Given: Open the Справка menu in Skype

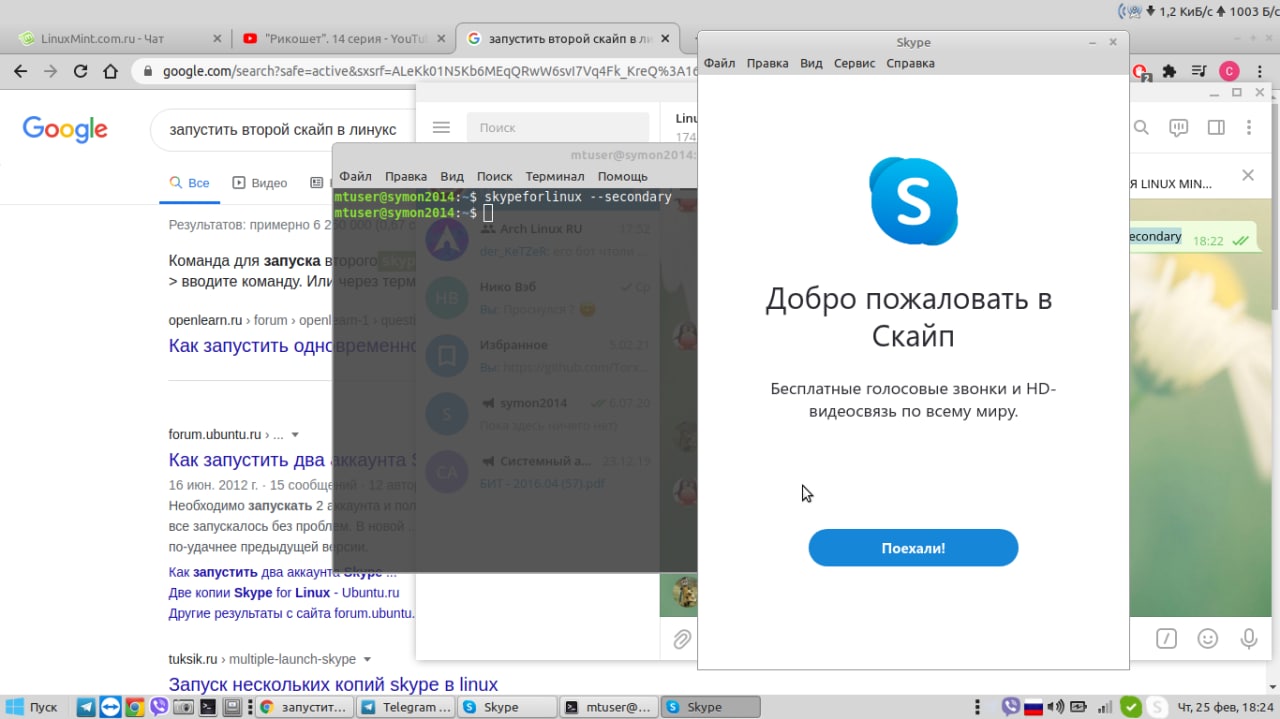Looking at the screenshot, I should [x=910, y=63].
